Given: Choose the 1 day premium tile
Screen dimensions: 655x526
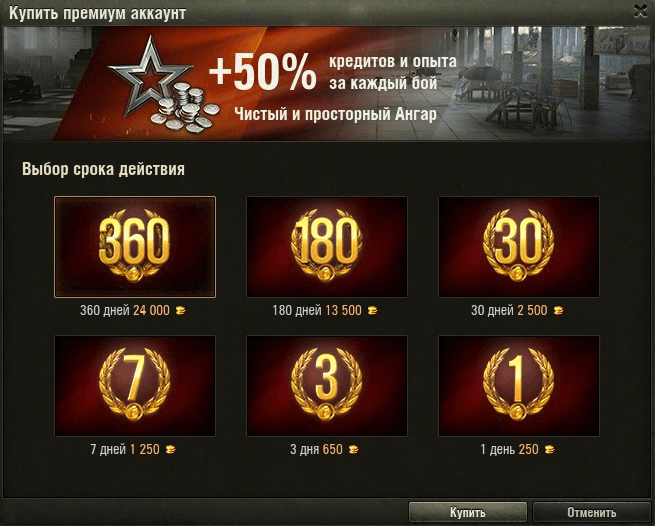Looking at the screenshot, I should point(518,386).
